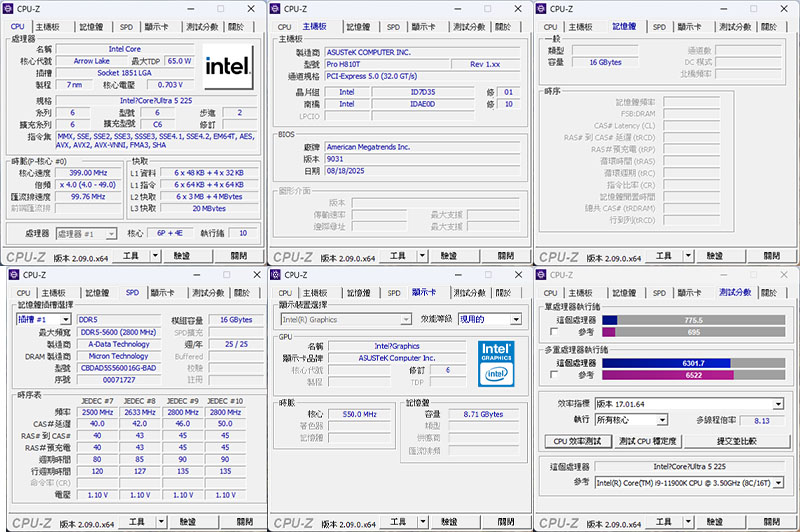Open the 插槽 #1 memory slot dropdown
800x532 pixels.
tap(44, 319)
